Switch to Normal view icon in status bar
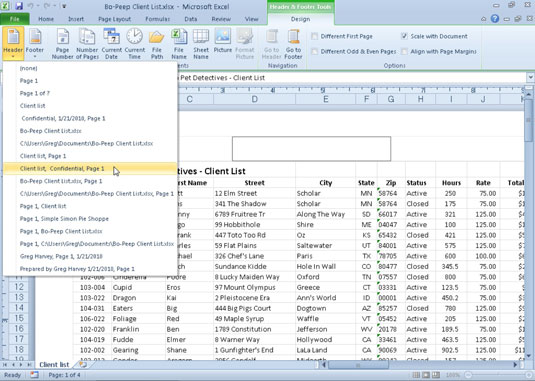Viewport: 535px width, 381px height. (x=416, y=375)
